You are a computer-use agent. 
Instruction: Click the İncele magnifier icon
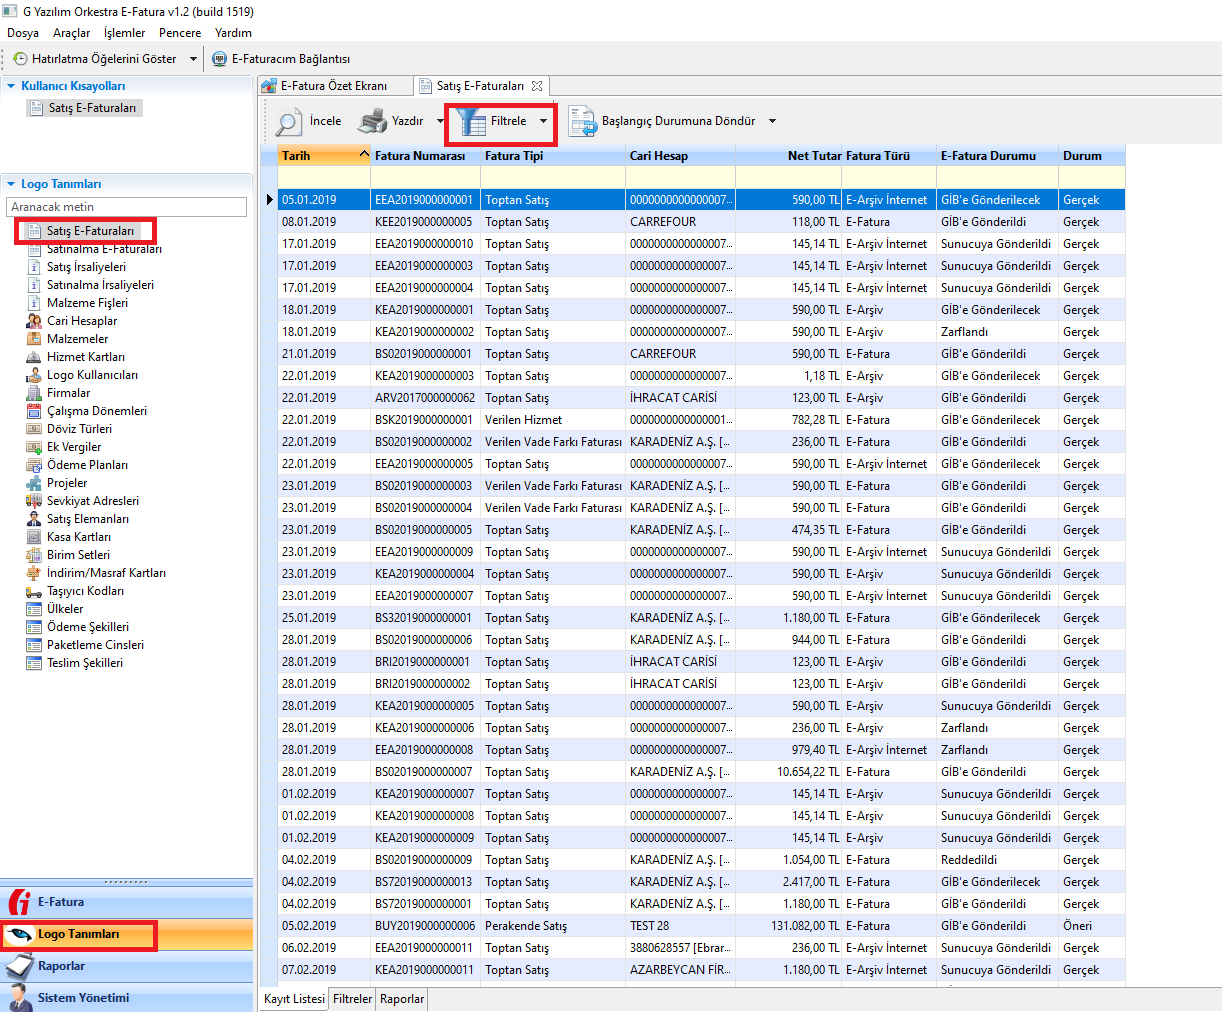[x=288, y=122]
